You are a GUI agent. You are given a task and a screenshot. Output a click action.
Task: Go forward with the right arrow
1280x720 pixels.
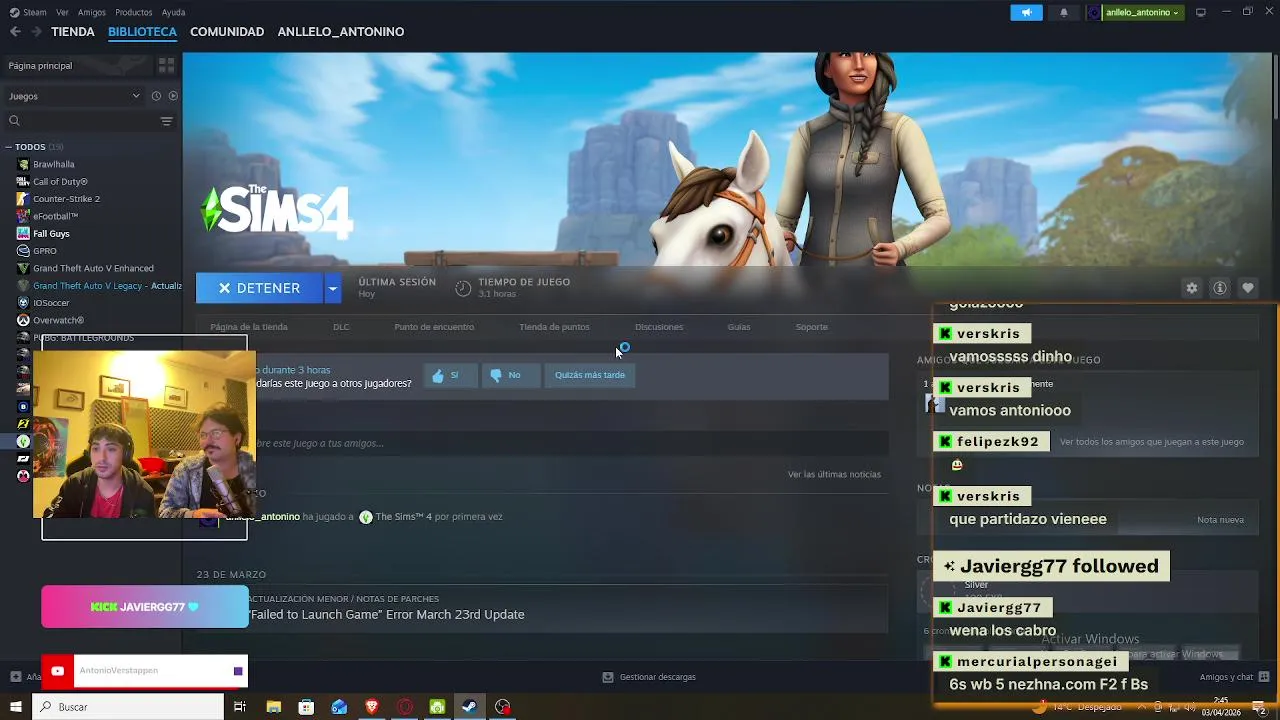(x=37, y=32)
